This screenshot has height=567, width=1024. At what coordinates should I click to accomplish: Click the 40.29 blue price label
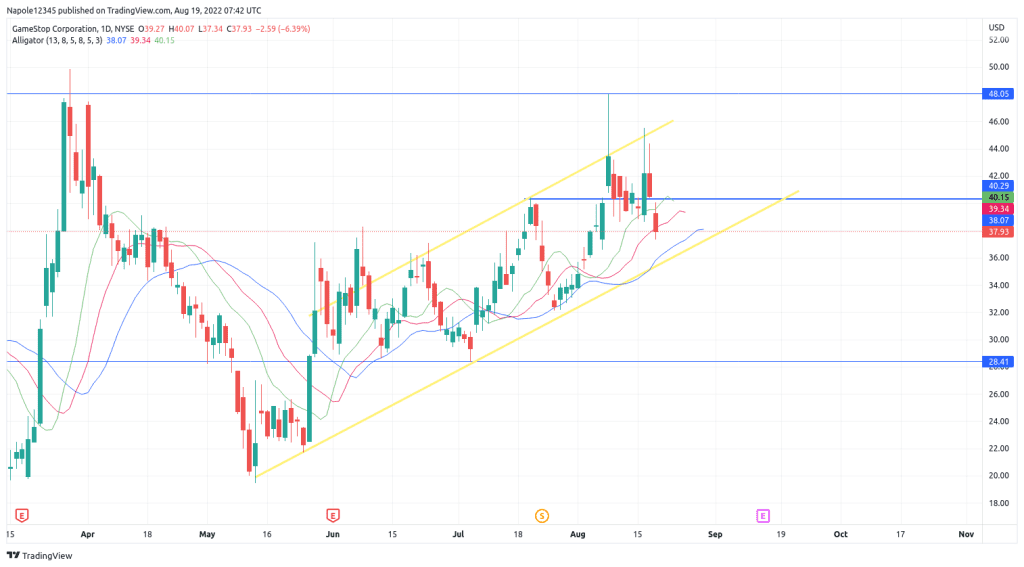[x=998, y=186]
